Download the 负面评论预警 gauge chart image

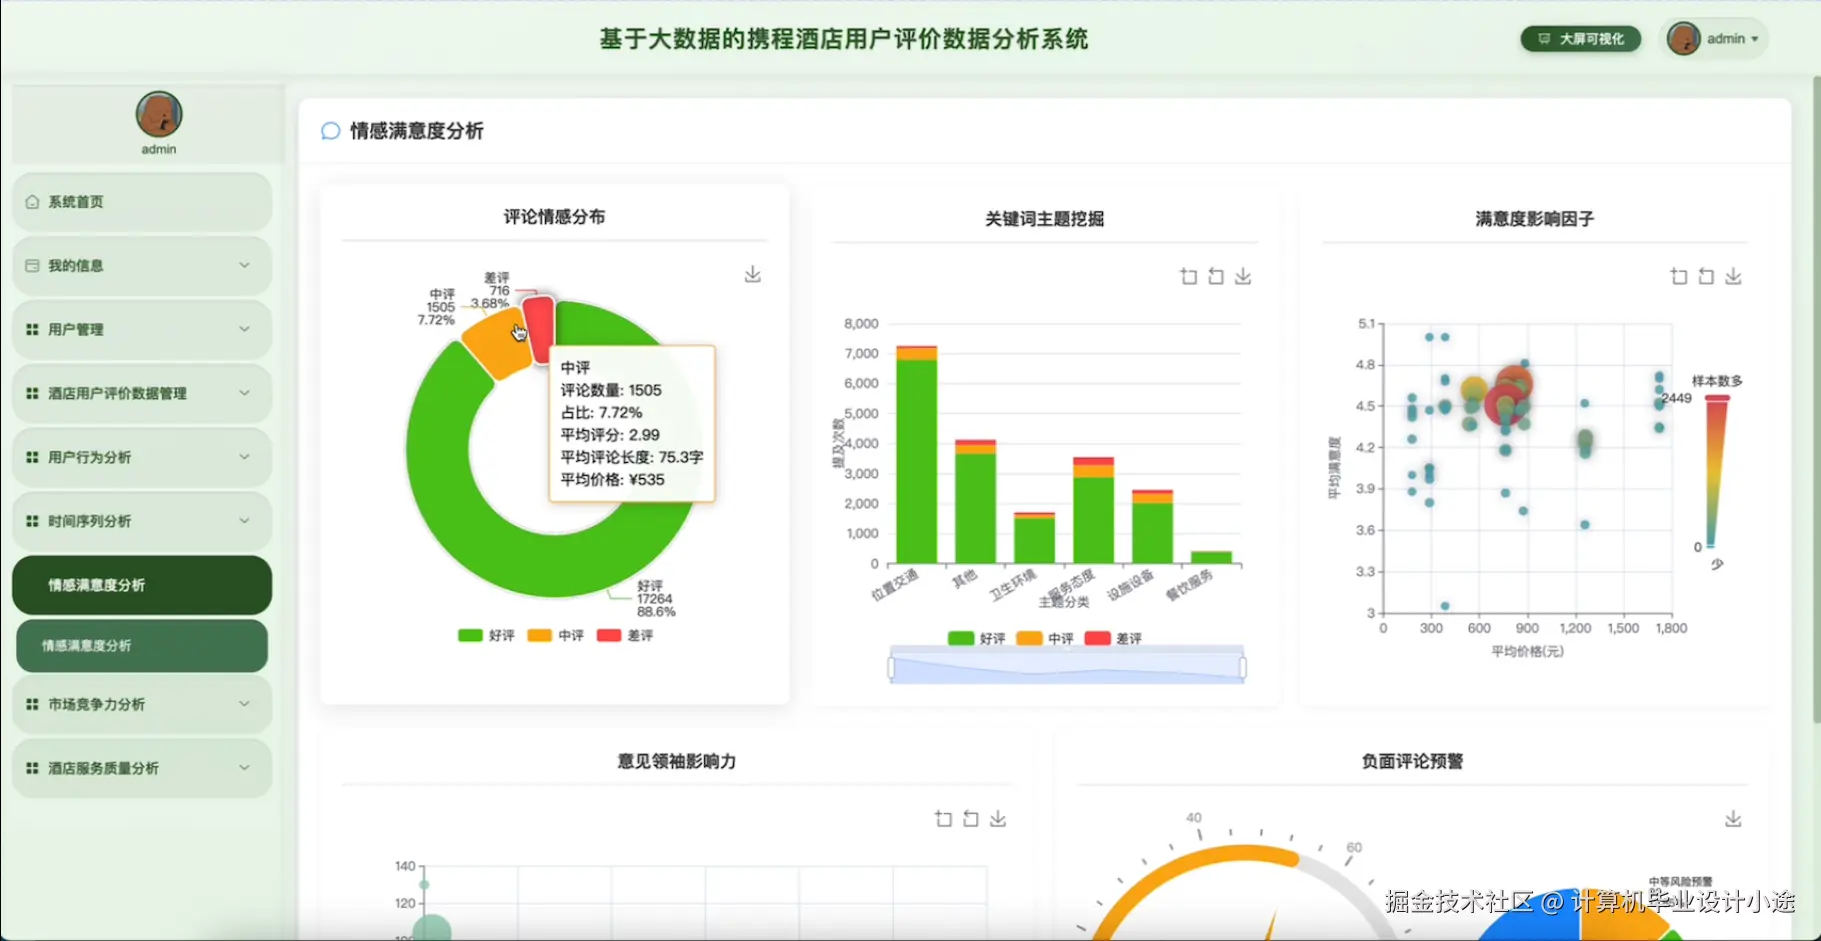coord(1733,818)
